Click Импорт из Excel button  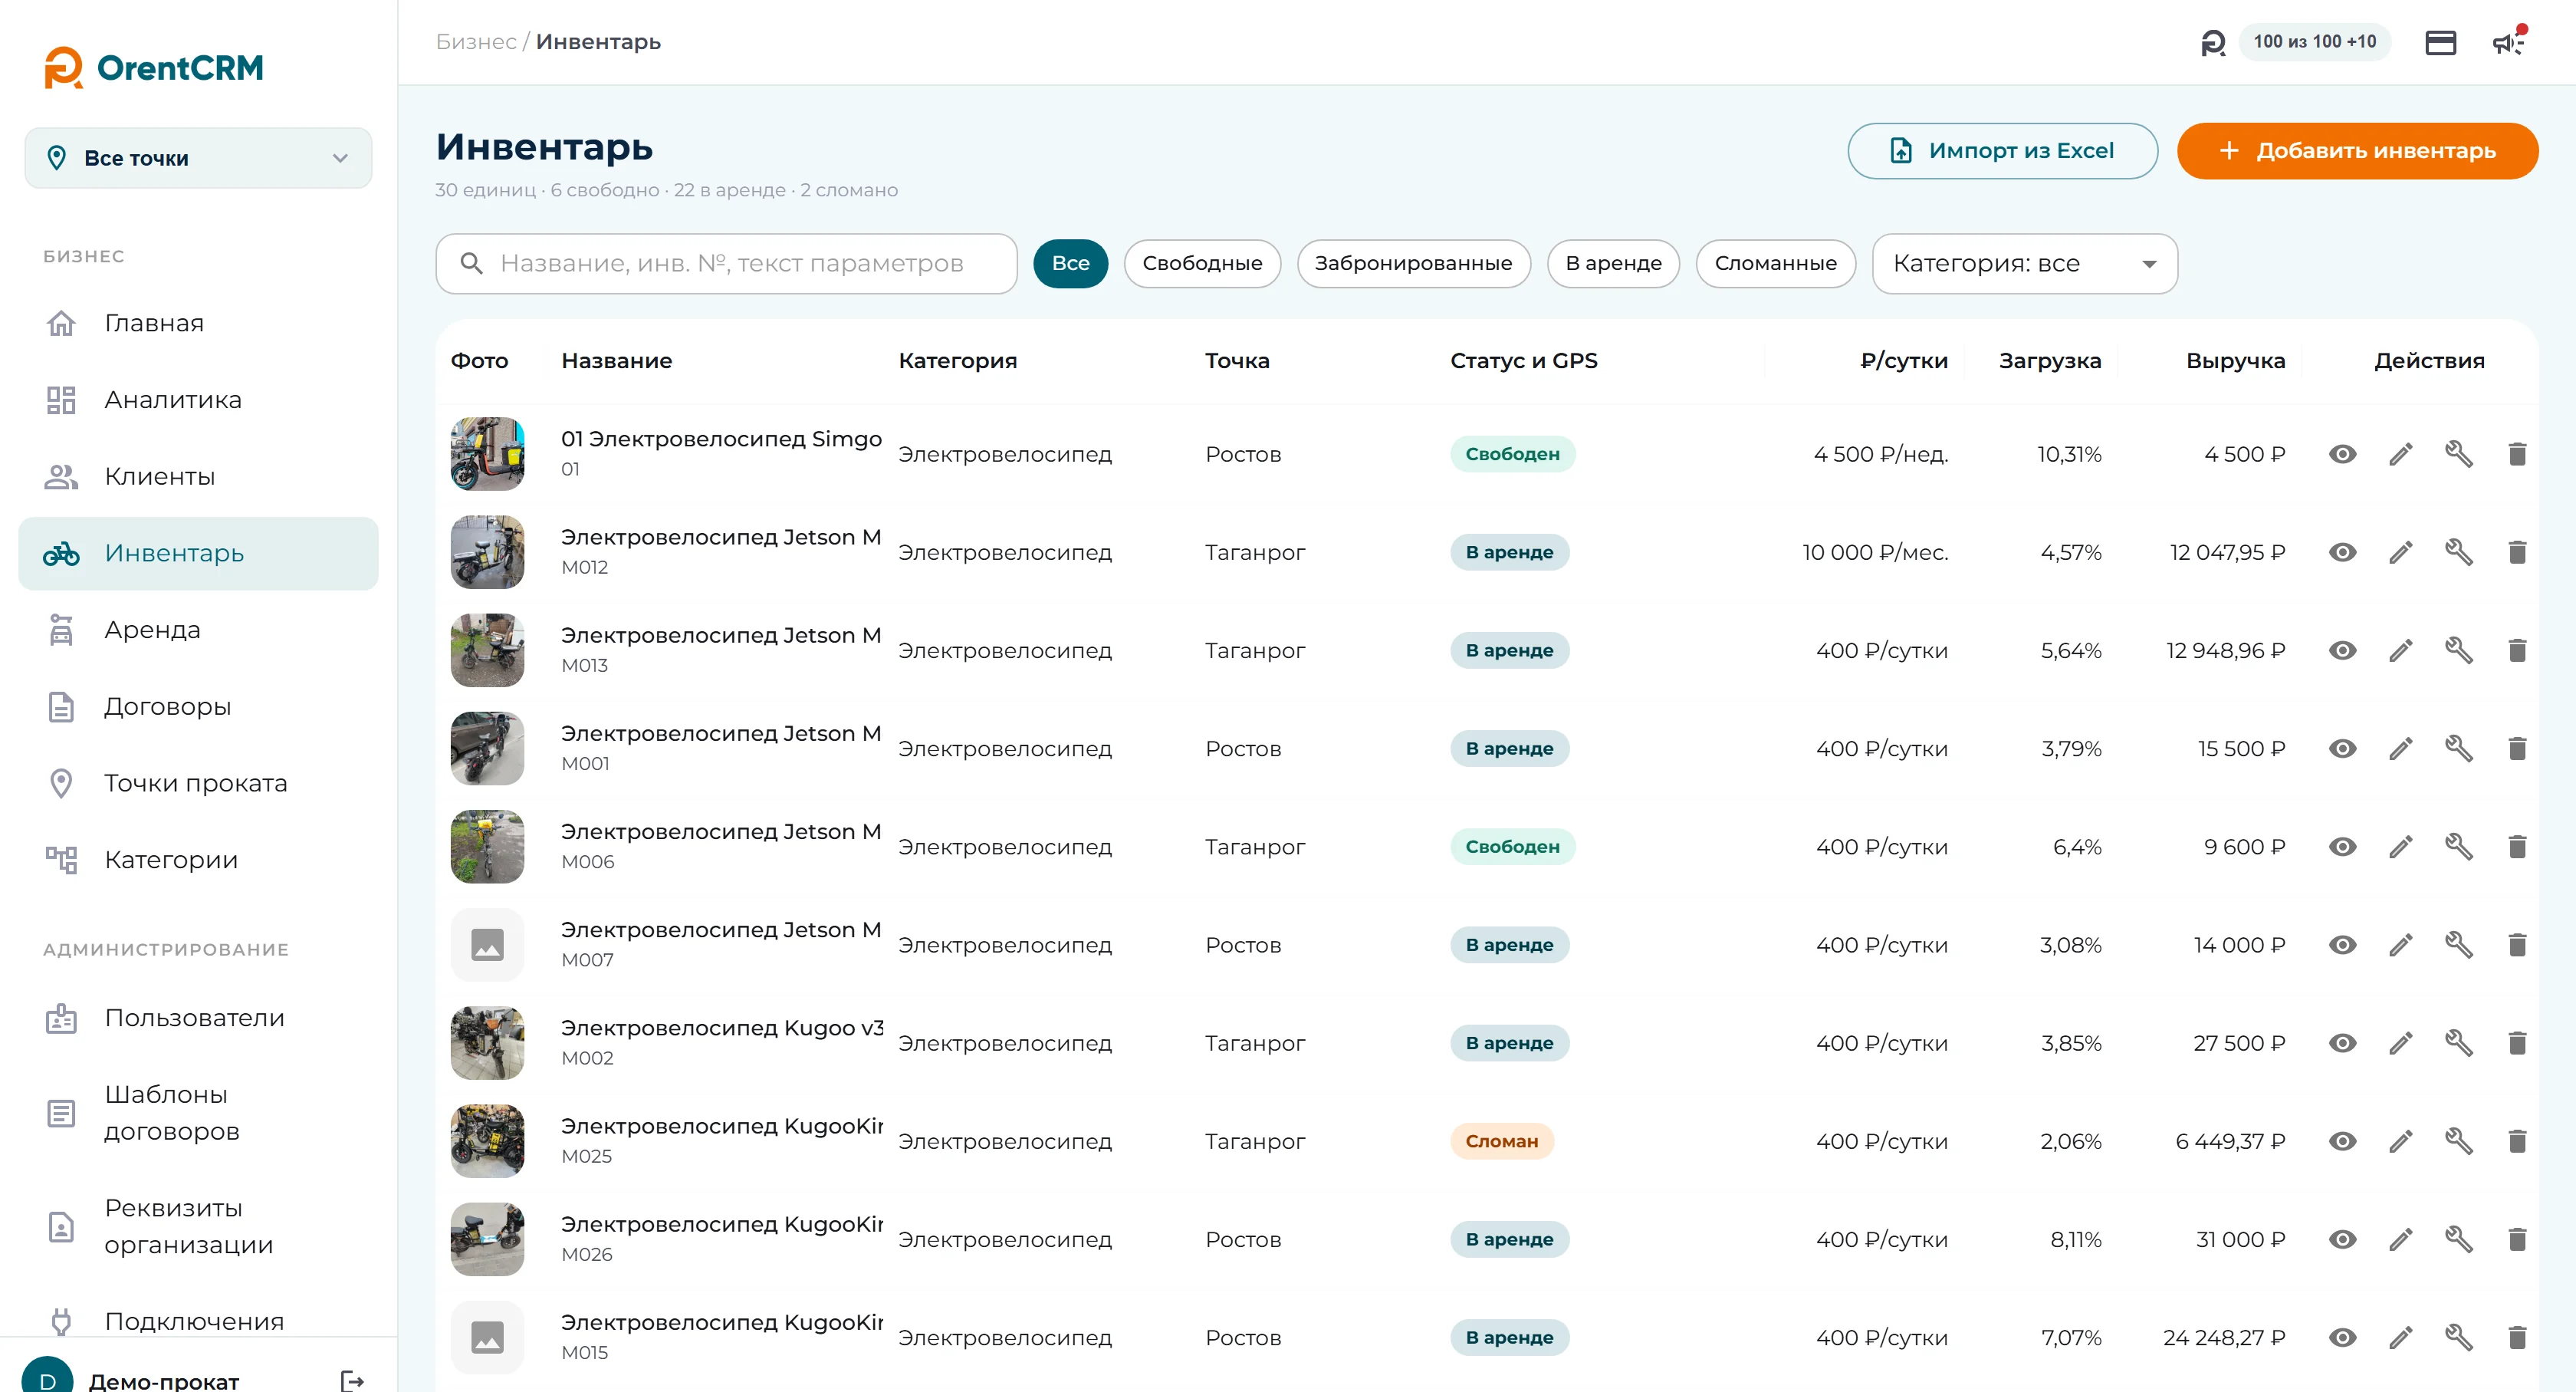pyautogui.click(x=2002, y=151)
